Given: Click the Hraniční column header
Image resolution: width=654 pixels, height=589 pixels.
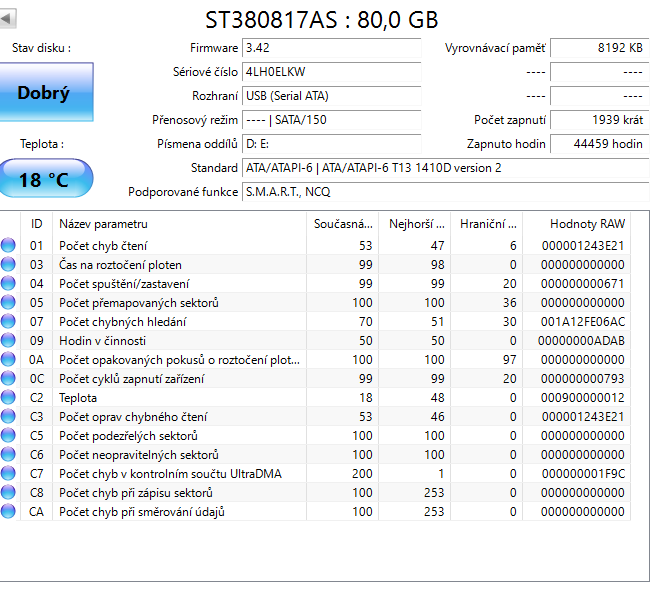Looking at the screenshot, I should (x=487, y=224).
